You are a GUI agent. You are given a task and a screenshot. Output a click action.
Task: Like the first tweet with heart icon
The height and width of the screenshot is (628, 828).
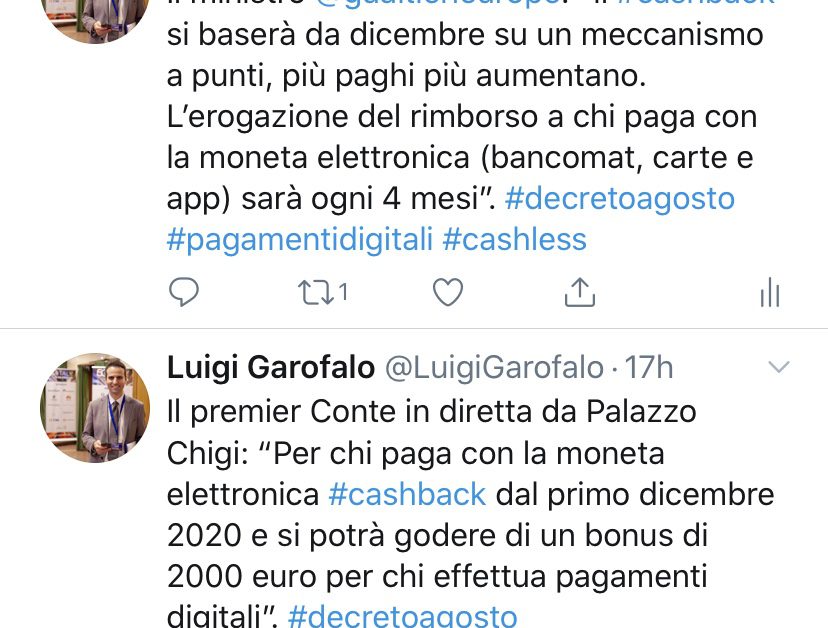coord(448,292)
